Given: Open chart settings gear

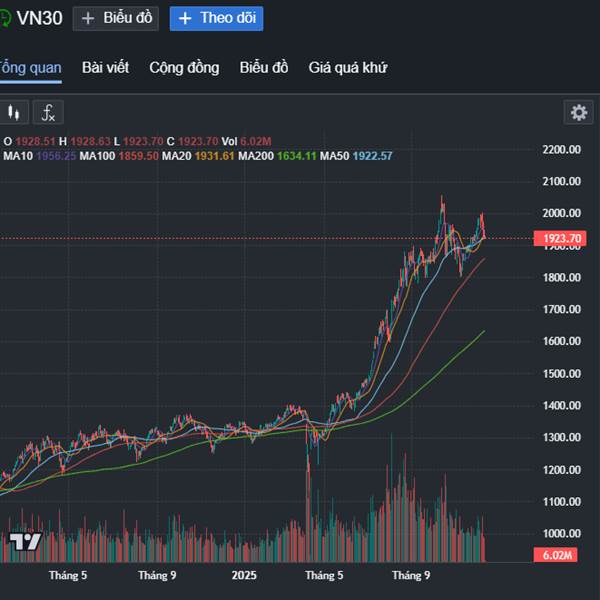Looking at the screenshot, I should tap(578, 112).
